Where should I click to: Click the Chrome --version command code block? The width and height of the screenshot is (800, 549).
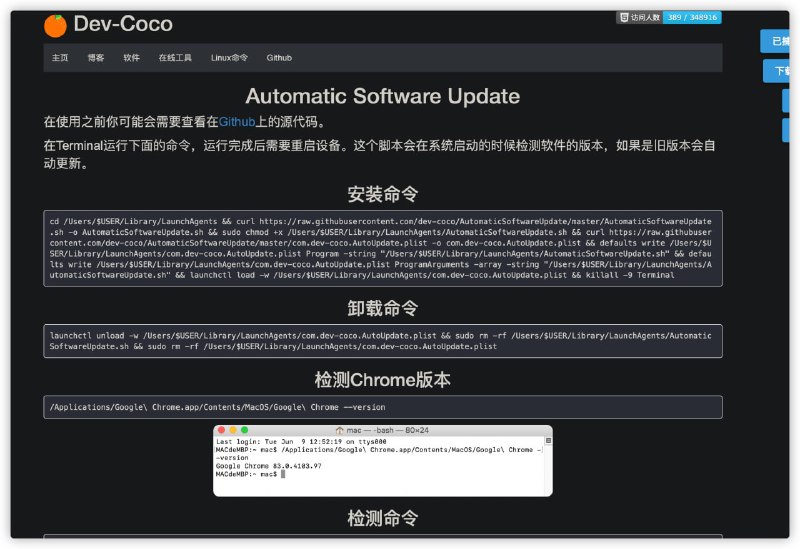383,407
